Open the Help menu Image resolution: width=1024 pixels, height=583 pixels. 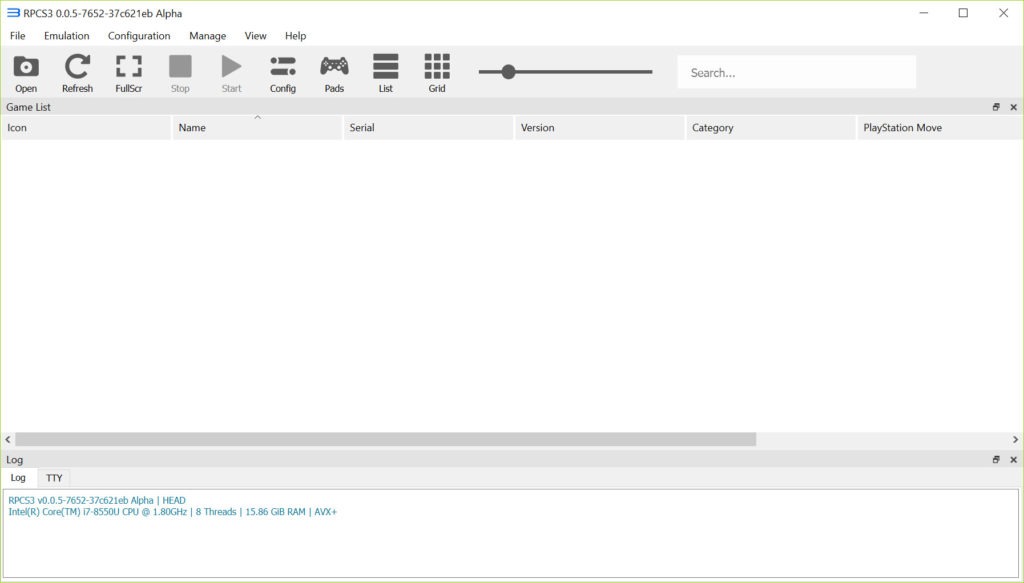coord(295,36)
